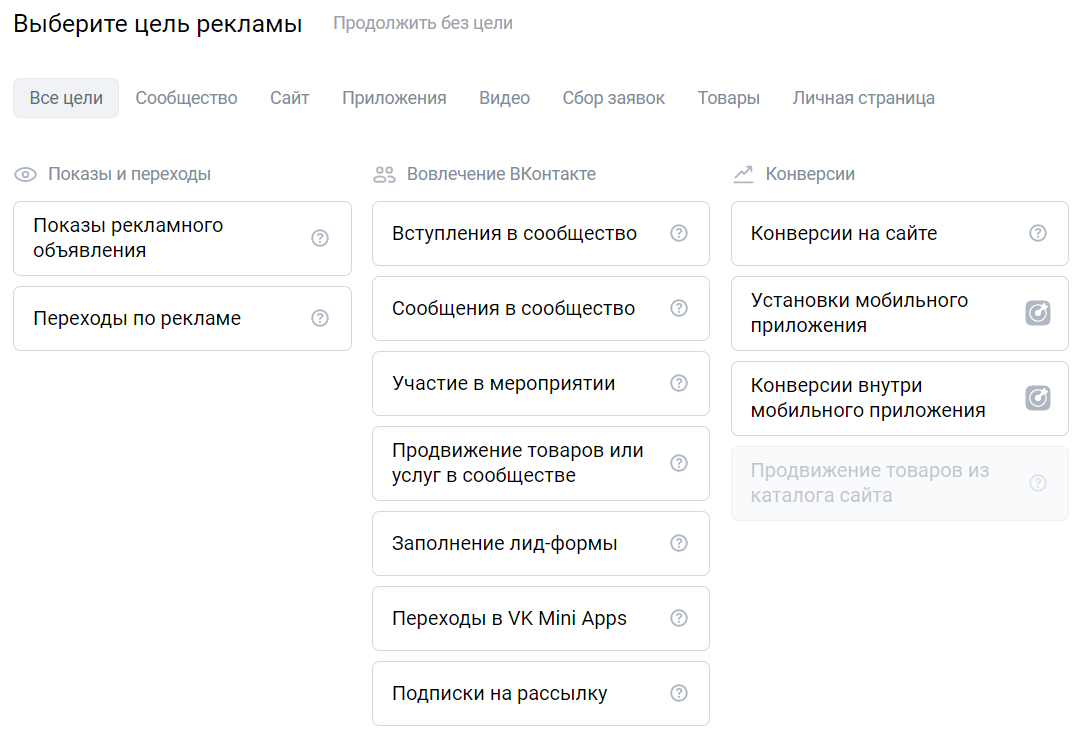
Task: Switch to the Сообщество tab
Action: pyautogui.click(x=186, y=98)
